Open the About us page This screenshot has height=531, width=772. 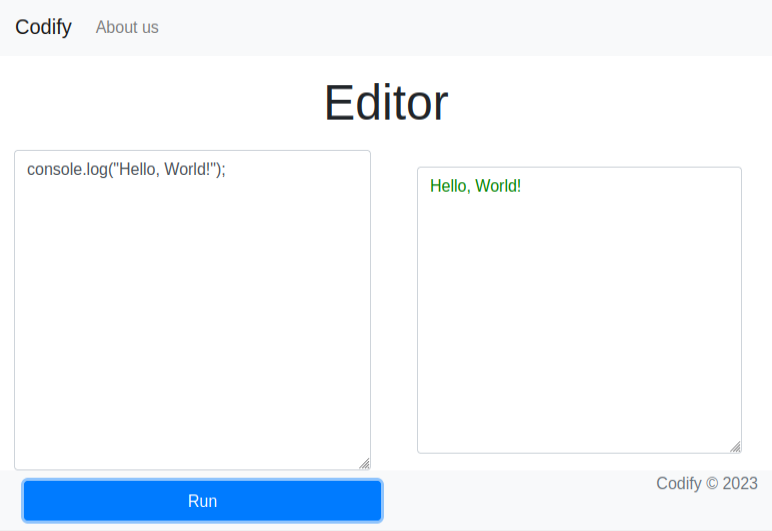pos(127,28)
